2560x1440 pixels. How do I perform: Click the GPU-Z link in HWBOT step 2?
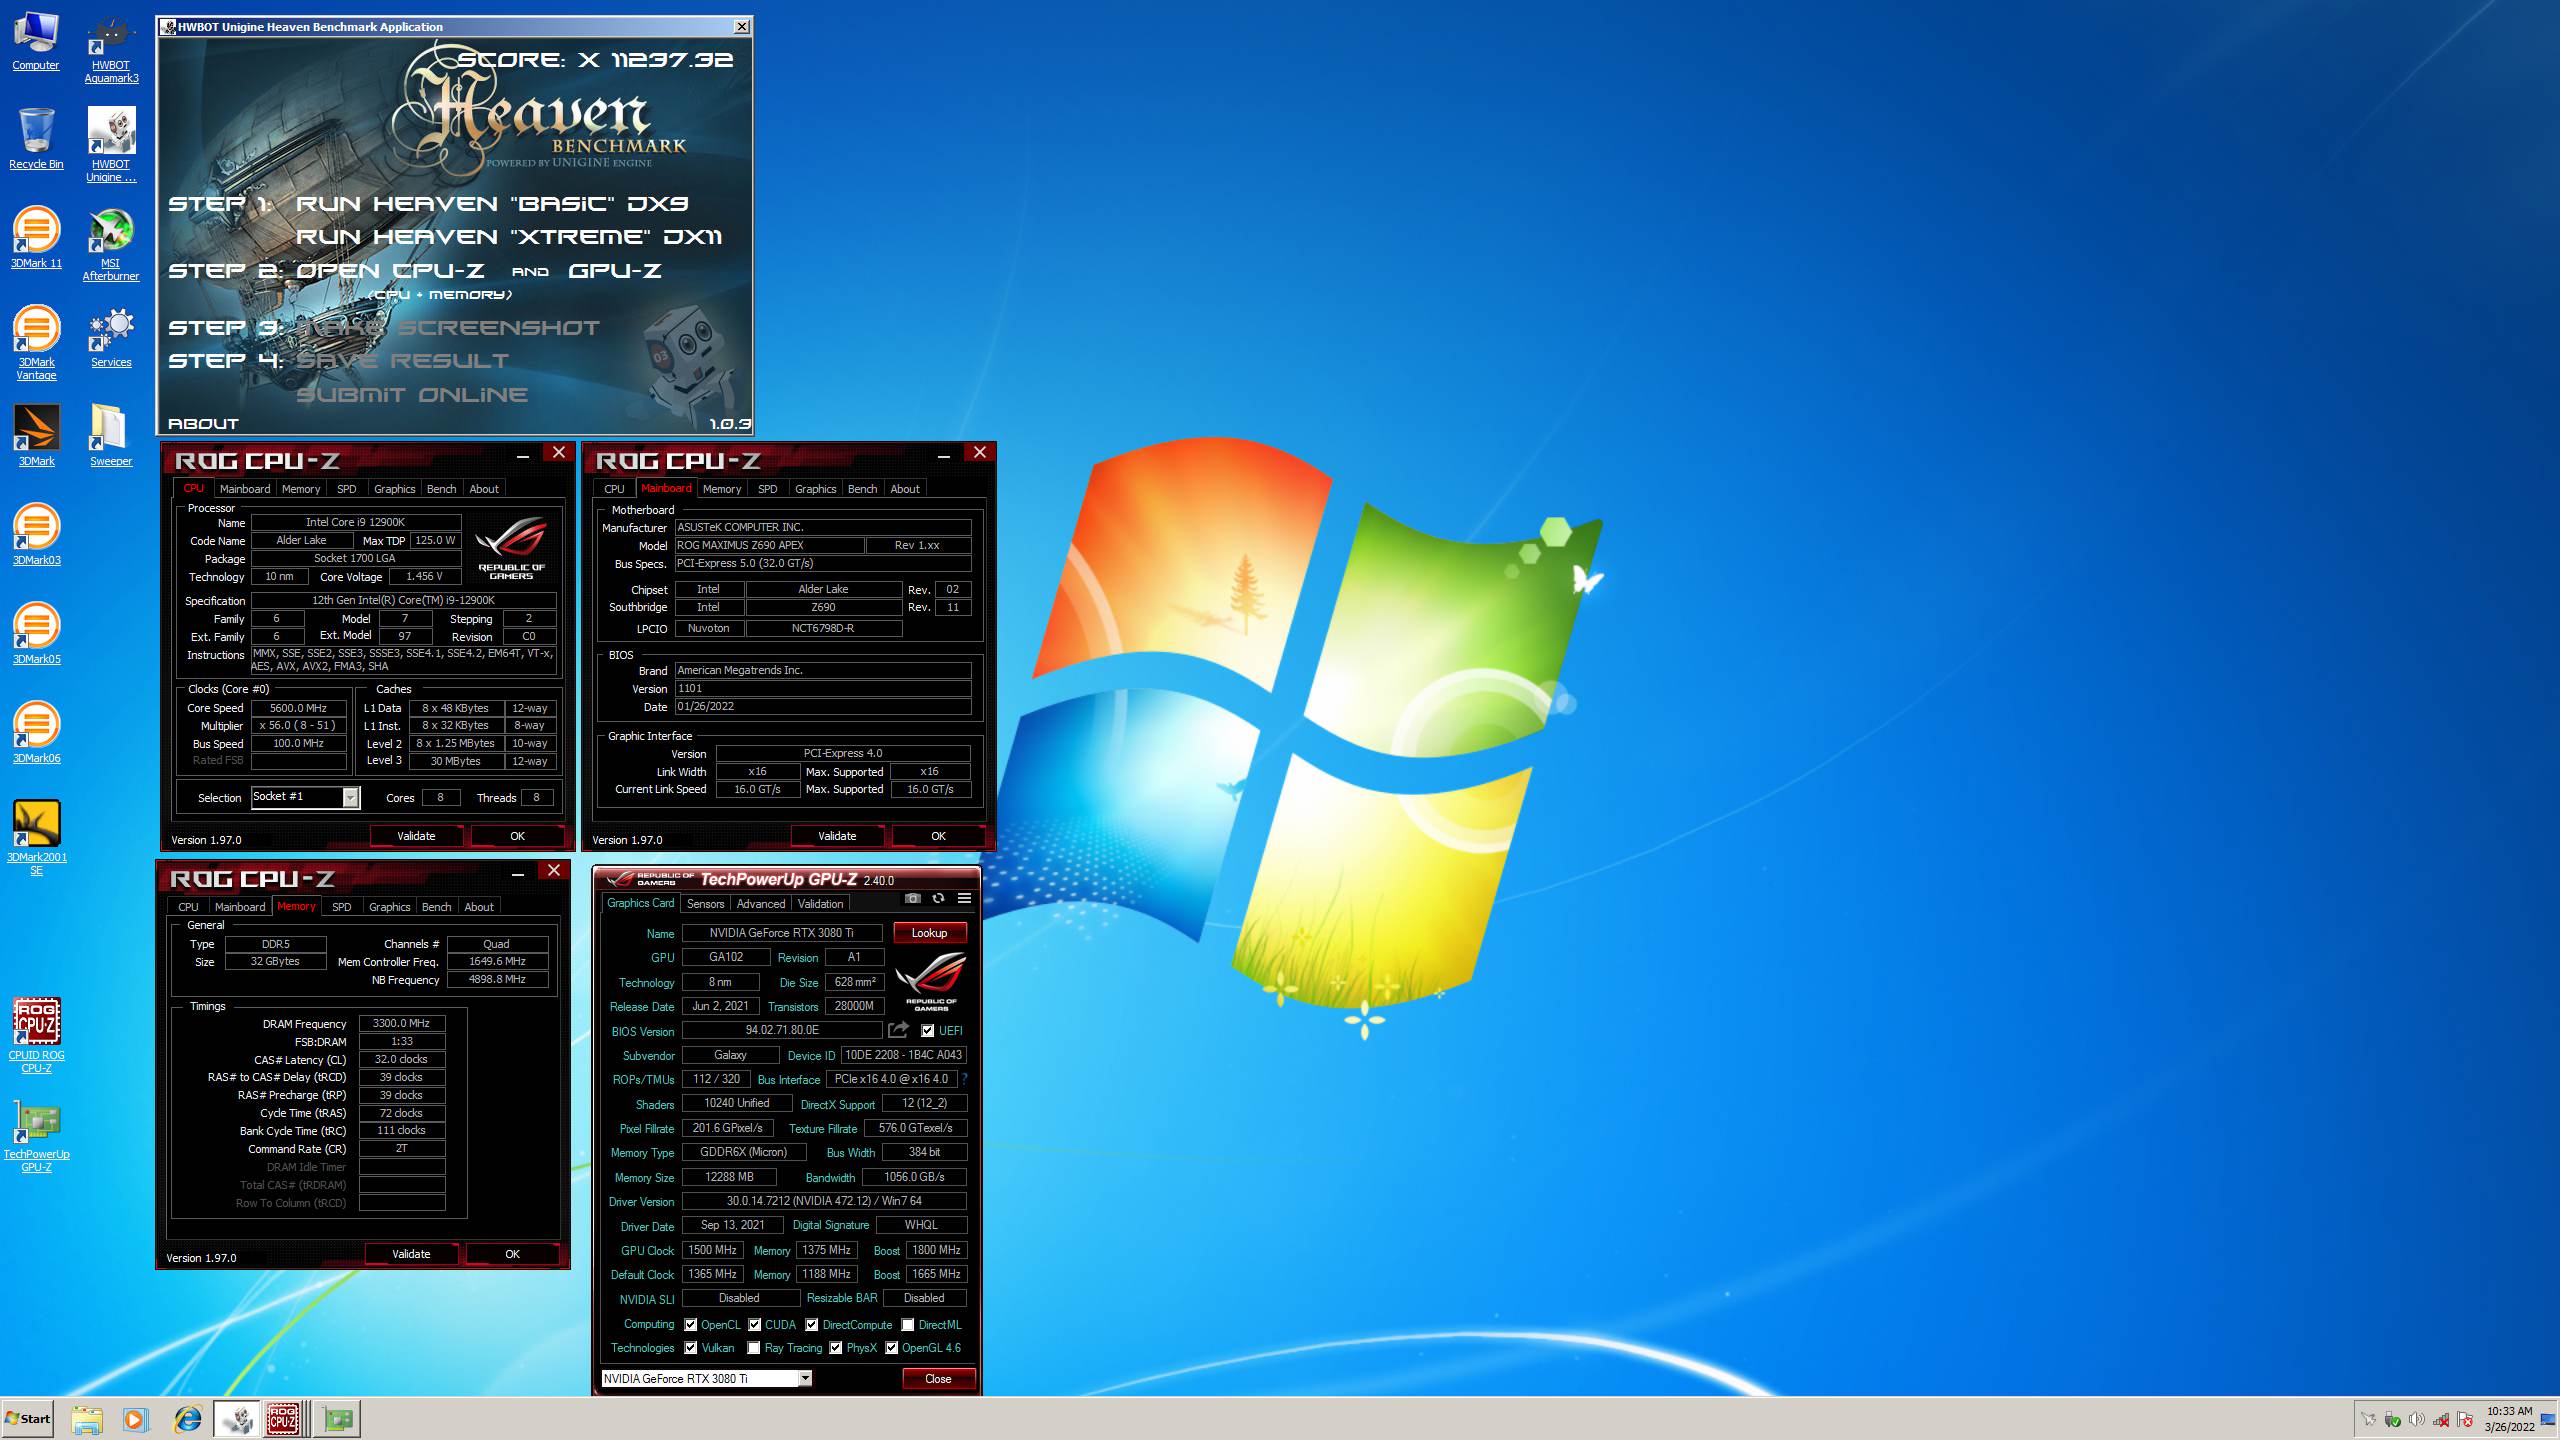(615, 271)
